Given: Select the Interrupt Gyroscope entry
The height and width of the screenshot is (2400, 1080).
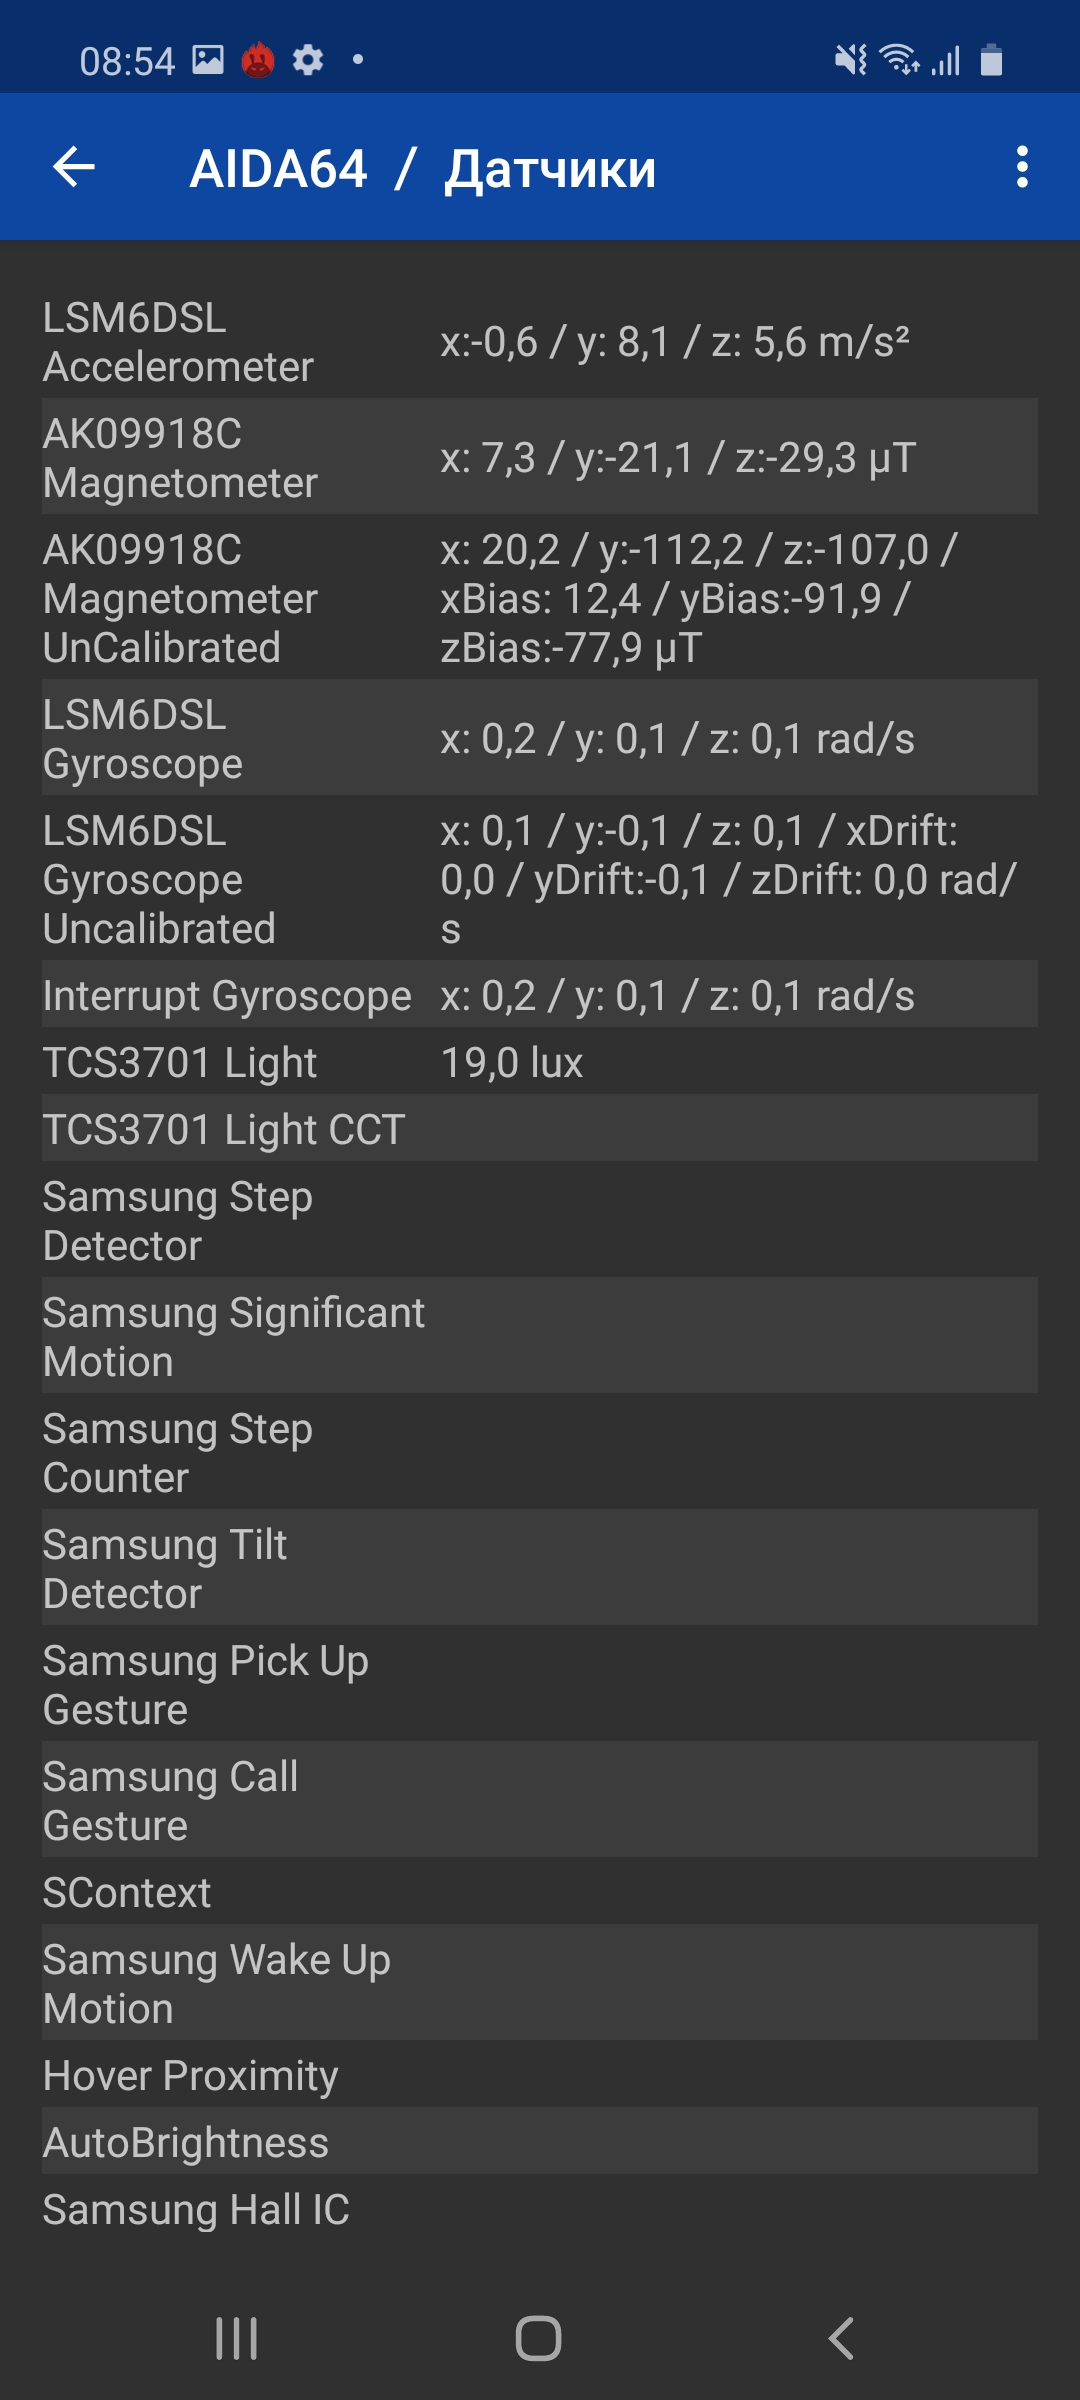Looking at the screenshot, I should click(x=540, y=995).
